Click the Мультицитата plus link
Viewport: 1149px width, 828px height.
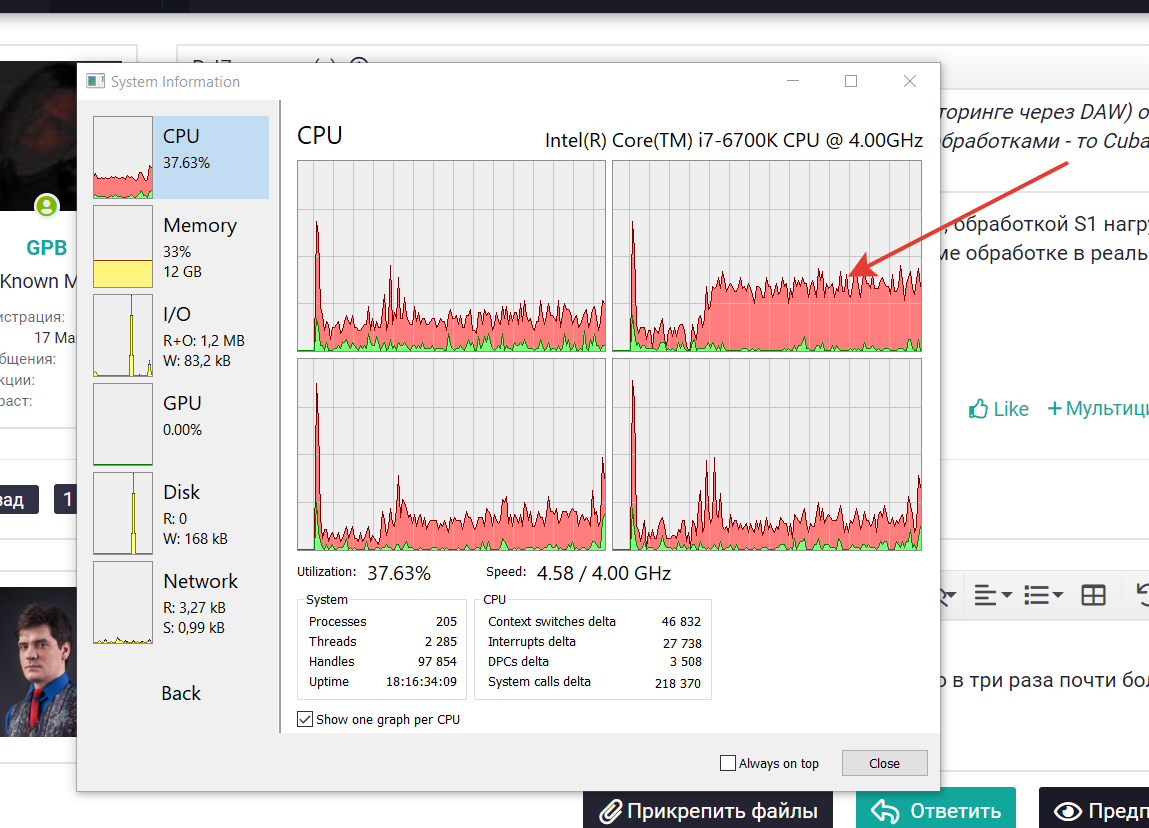[x=1098, y=409]
